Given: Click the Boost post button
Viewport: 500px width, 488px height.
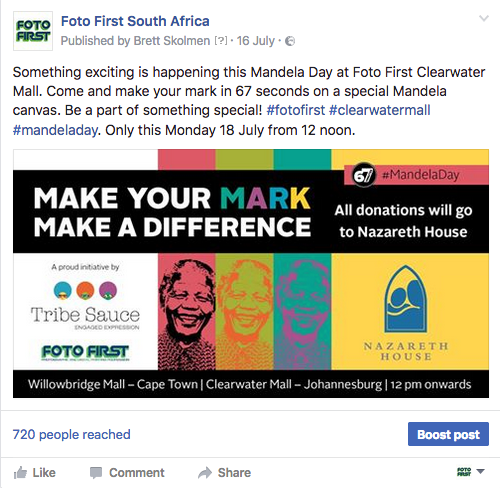Looking at the screenshot, I should pos(448,434).
